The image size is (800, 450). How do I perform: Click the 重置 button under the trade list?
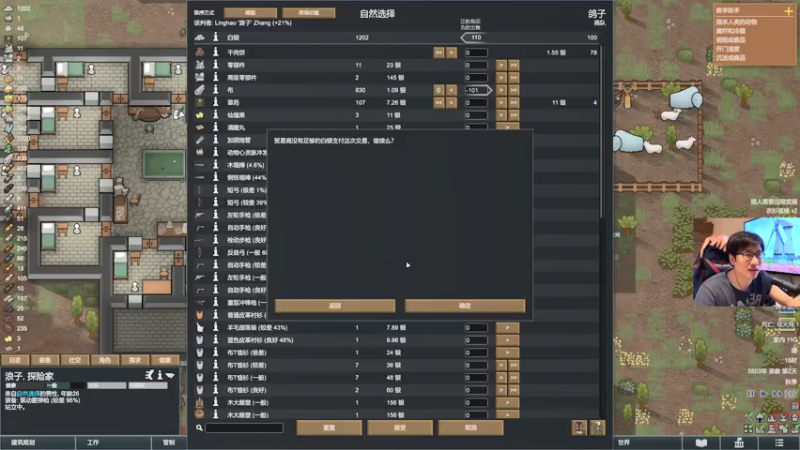(329, 428)
